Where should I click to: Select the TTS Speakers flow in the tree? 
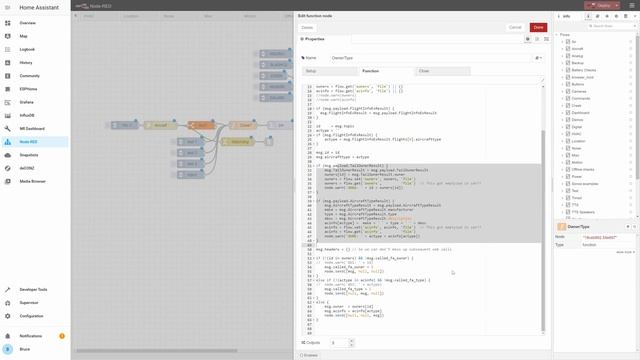pos(583,212)
